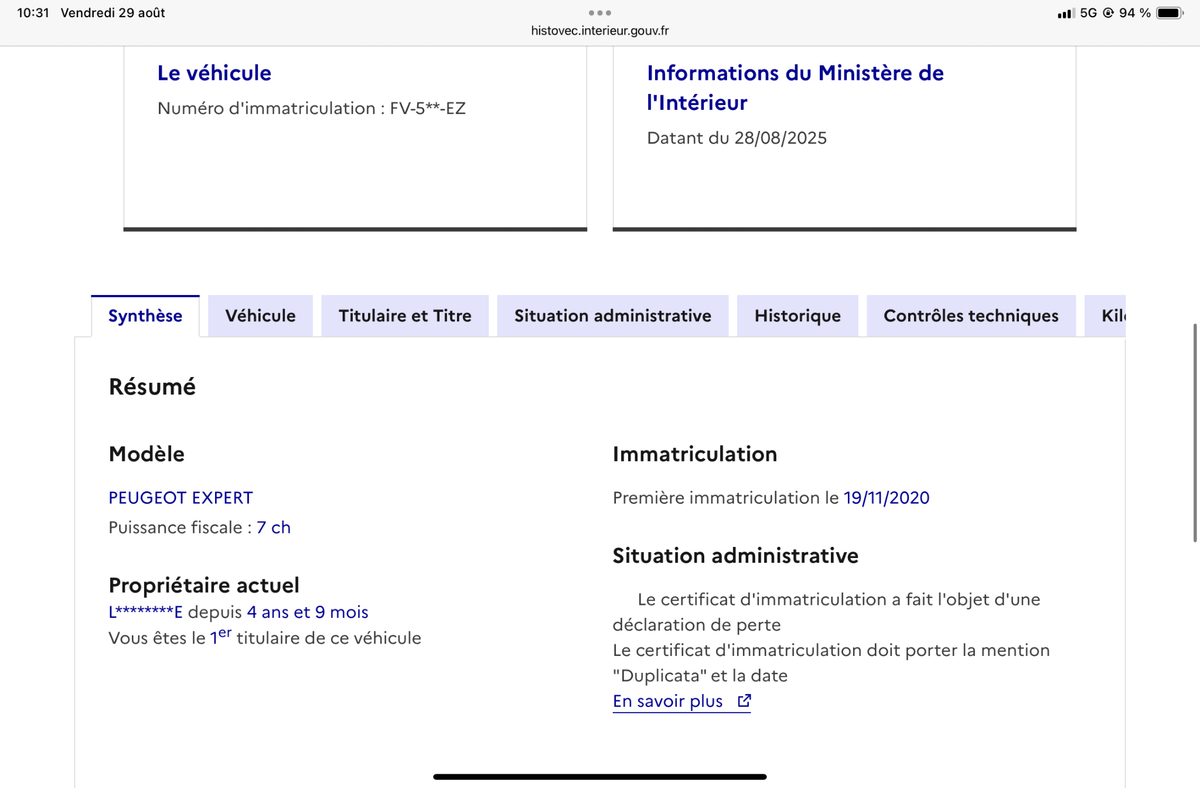
Task: Go to the Historique tab
Action: point(797,316)
